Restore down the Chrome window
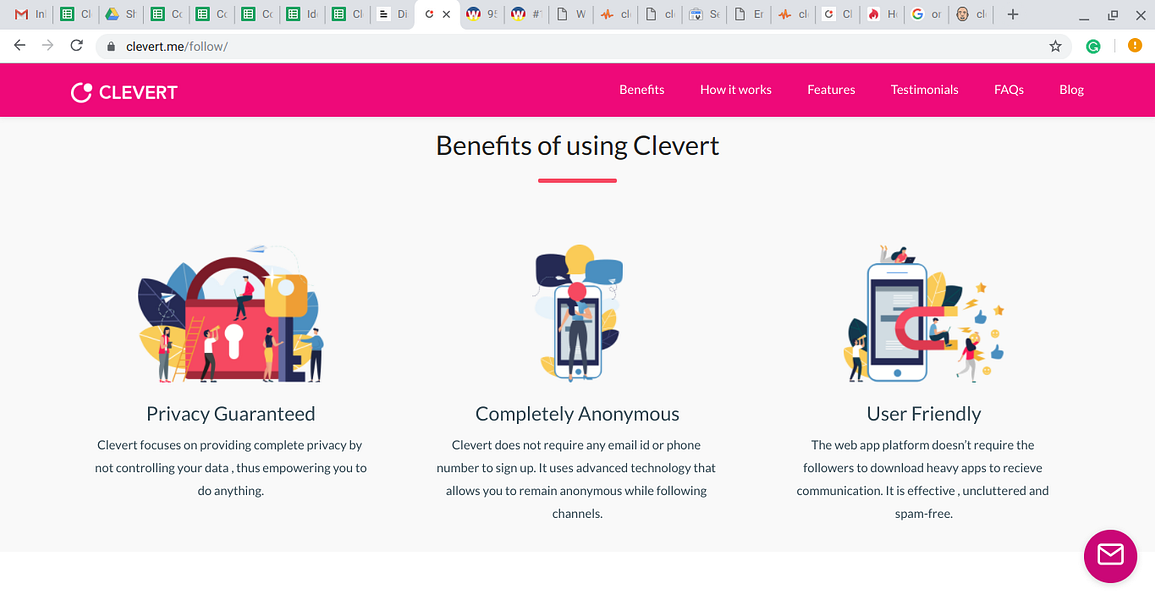 pyautogui.click(x=1112, y=15)
